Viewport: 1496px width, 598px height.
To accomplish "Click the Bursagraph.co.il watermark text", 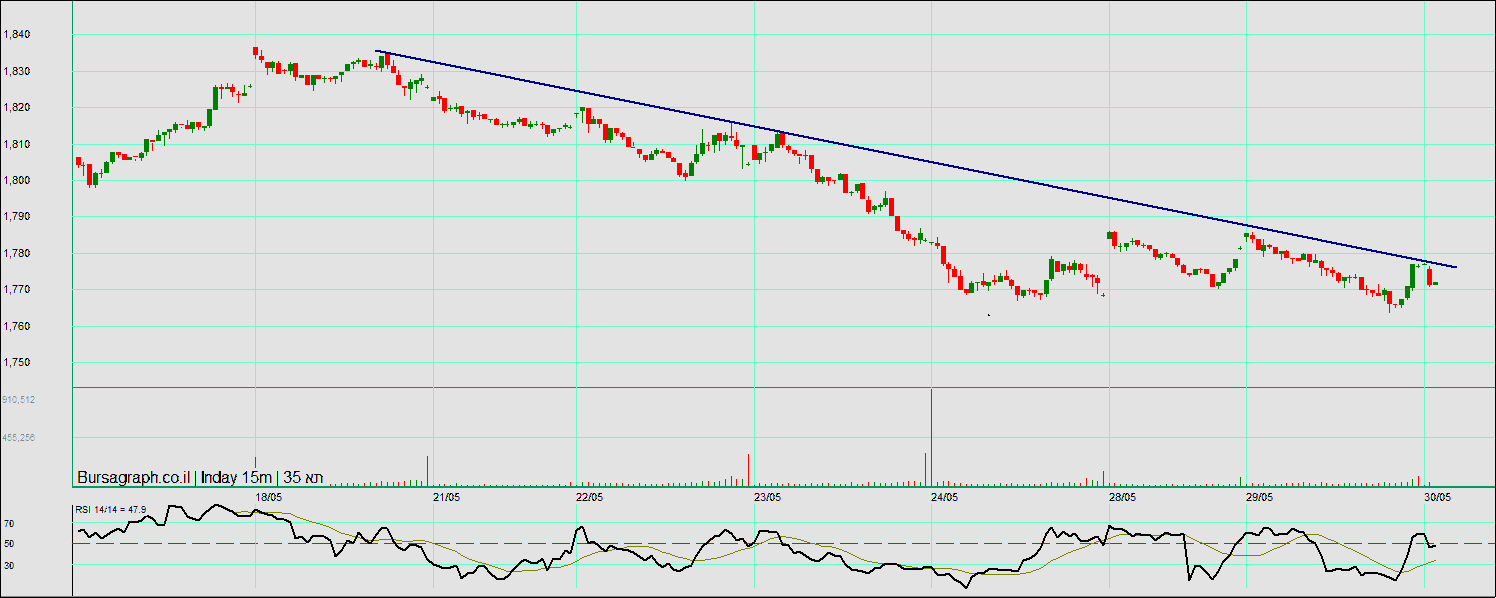I will pyautogui.click(x=133, y=477).
